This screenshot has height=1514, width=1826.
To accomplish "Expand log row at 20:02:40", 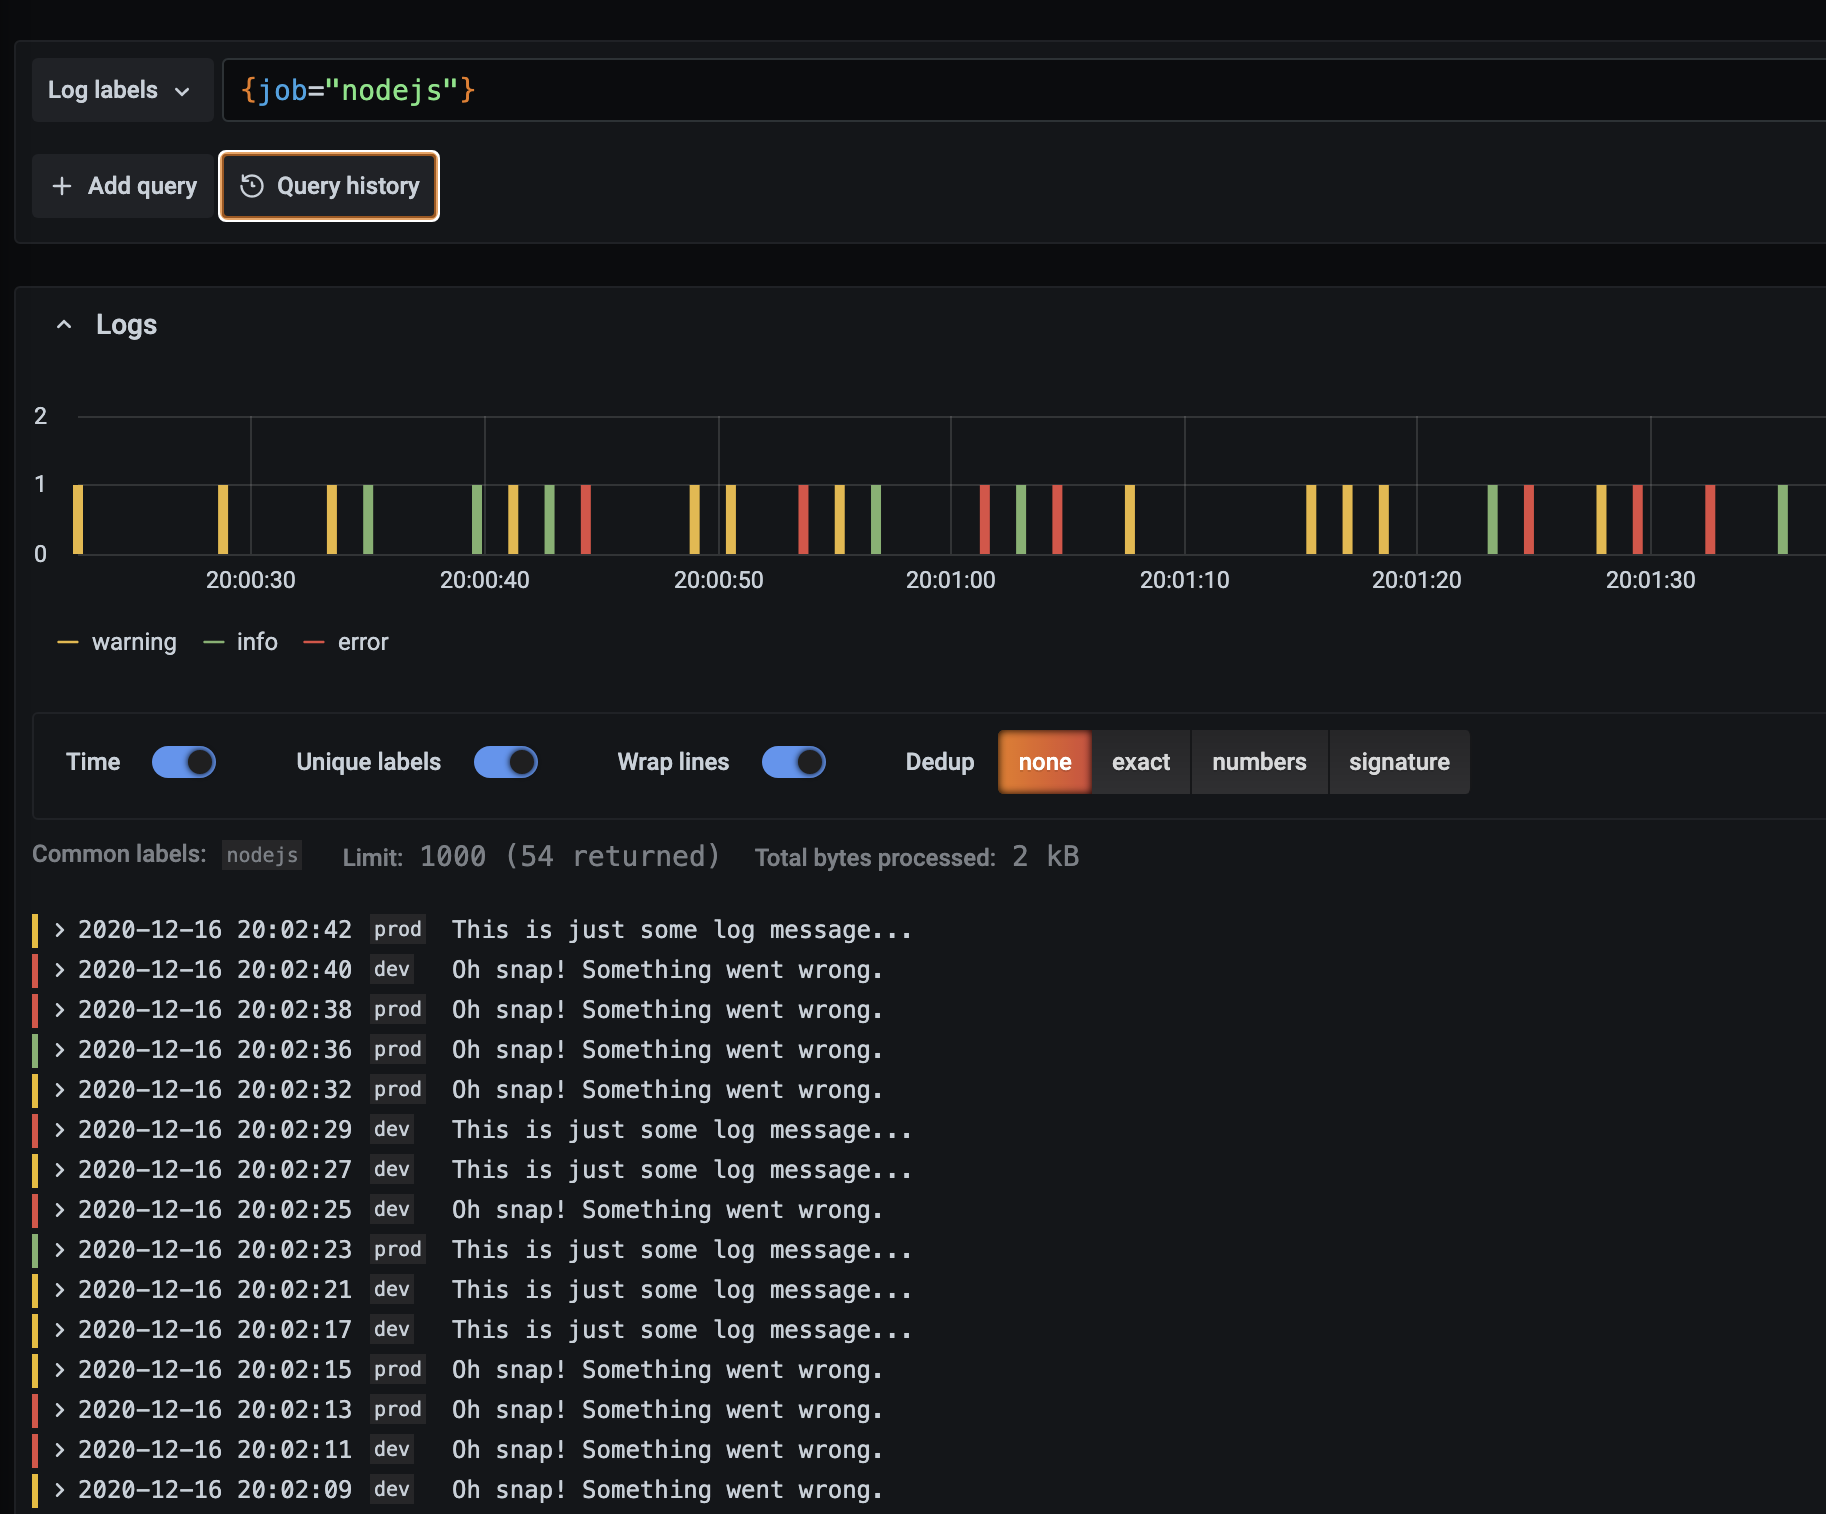I will click(60, 970).
